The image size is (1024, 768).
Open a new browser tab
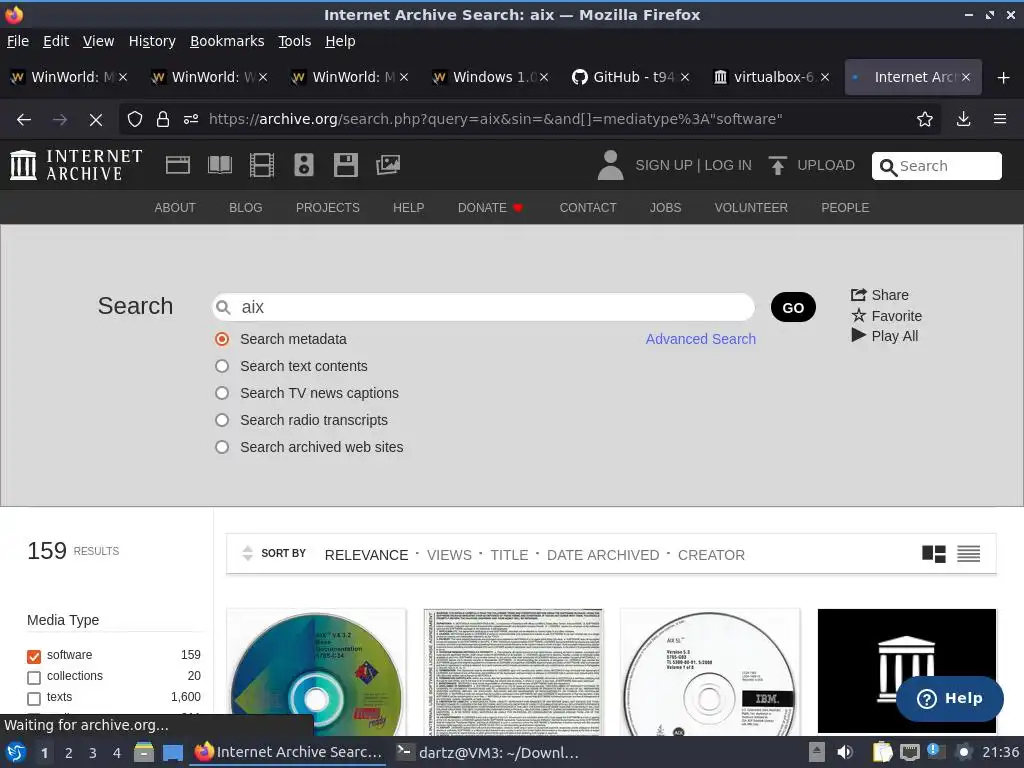[x=1004, y=78]
